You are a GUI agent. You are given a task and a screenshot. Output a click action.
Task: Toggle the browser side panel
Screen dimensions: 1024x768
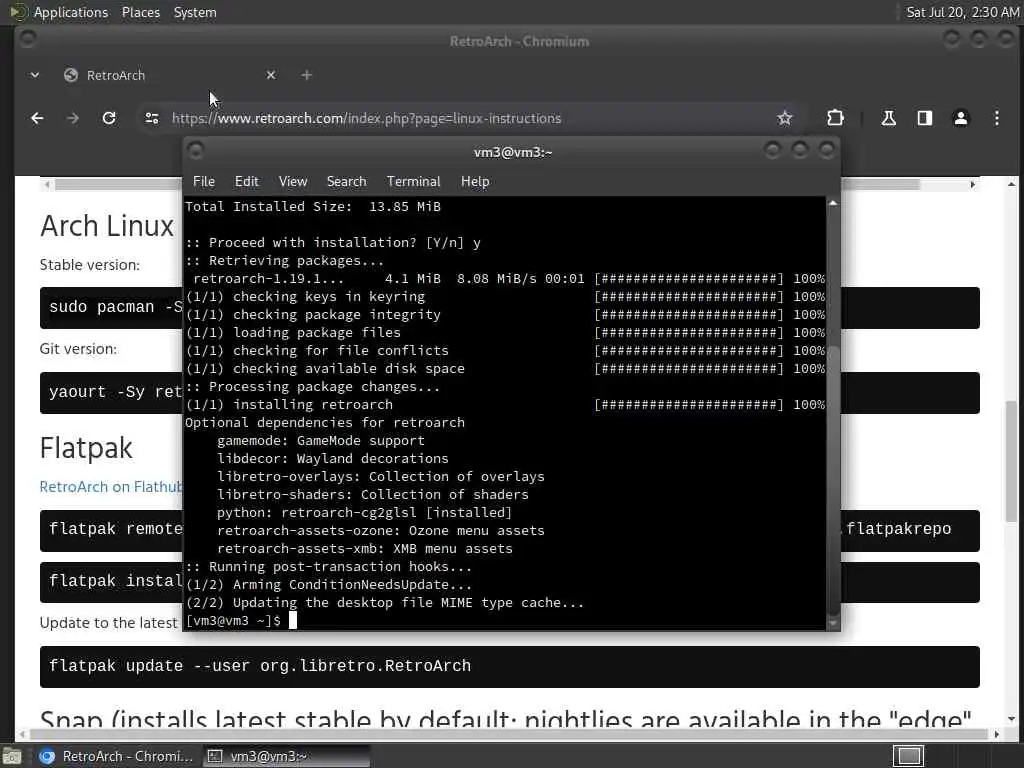pos(925,118)
